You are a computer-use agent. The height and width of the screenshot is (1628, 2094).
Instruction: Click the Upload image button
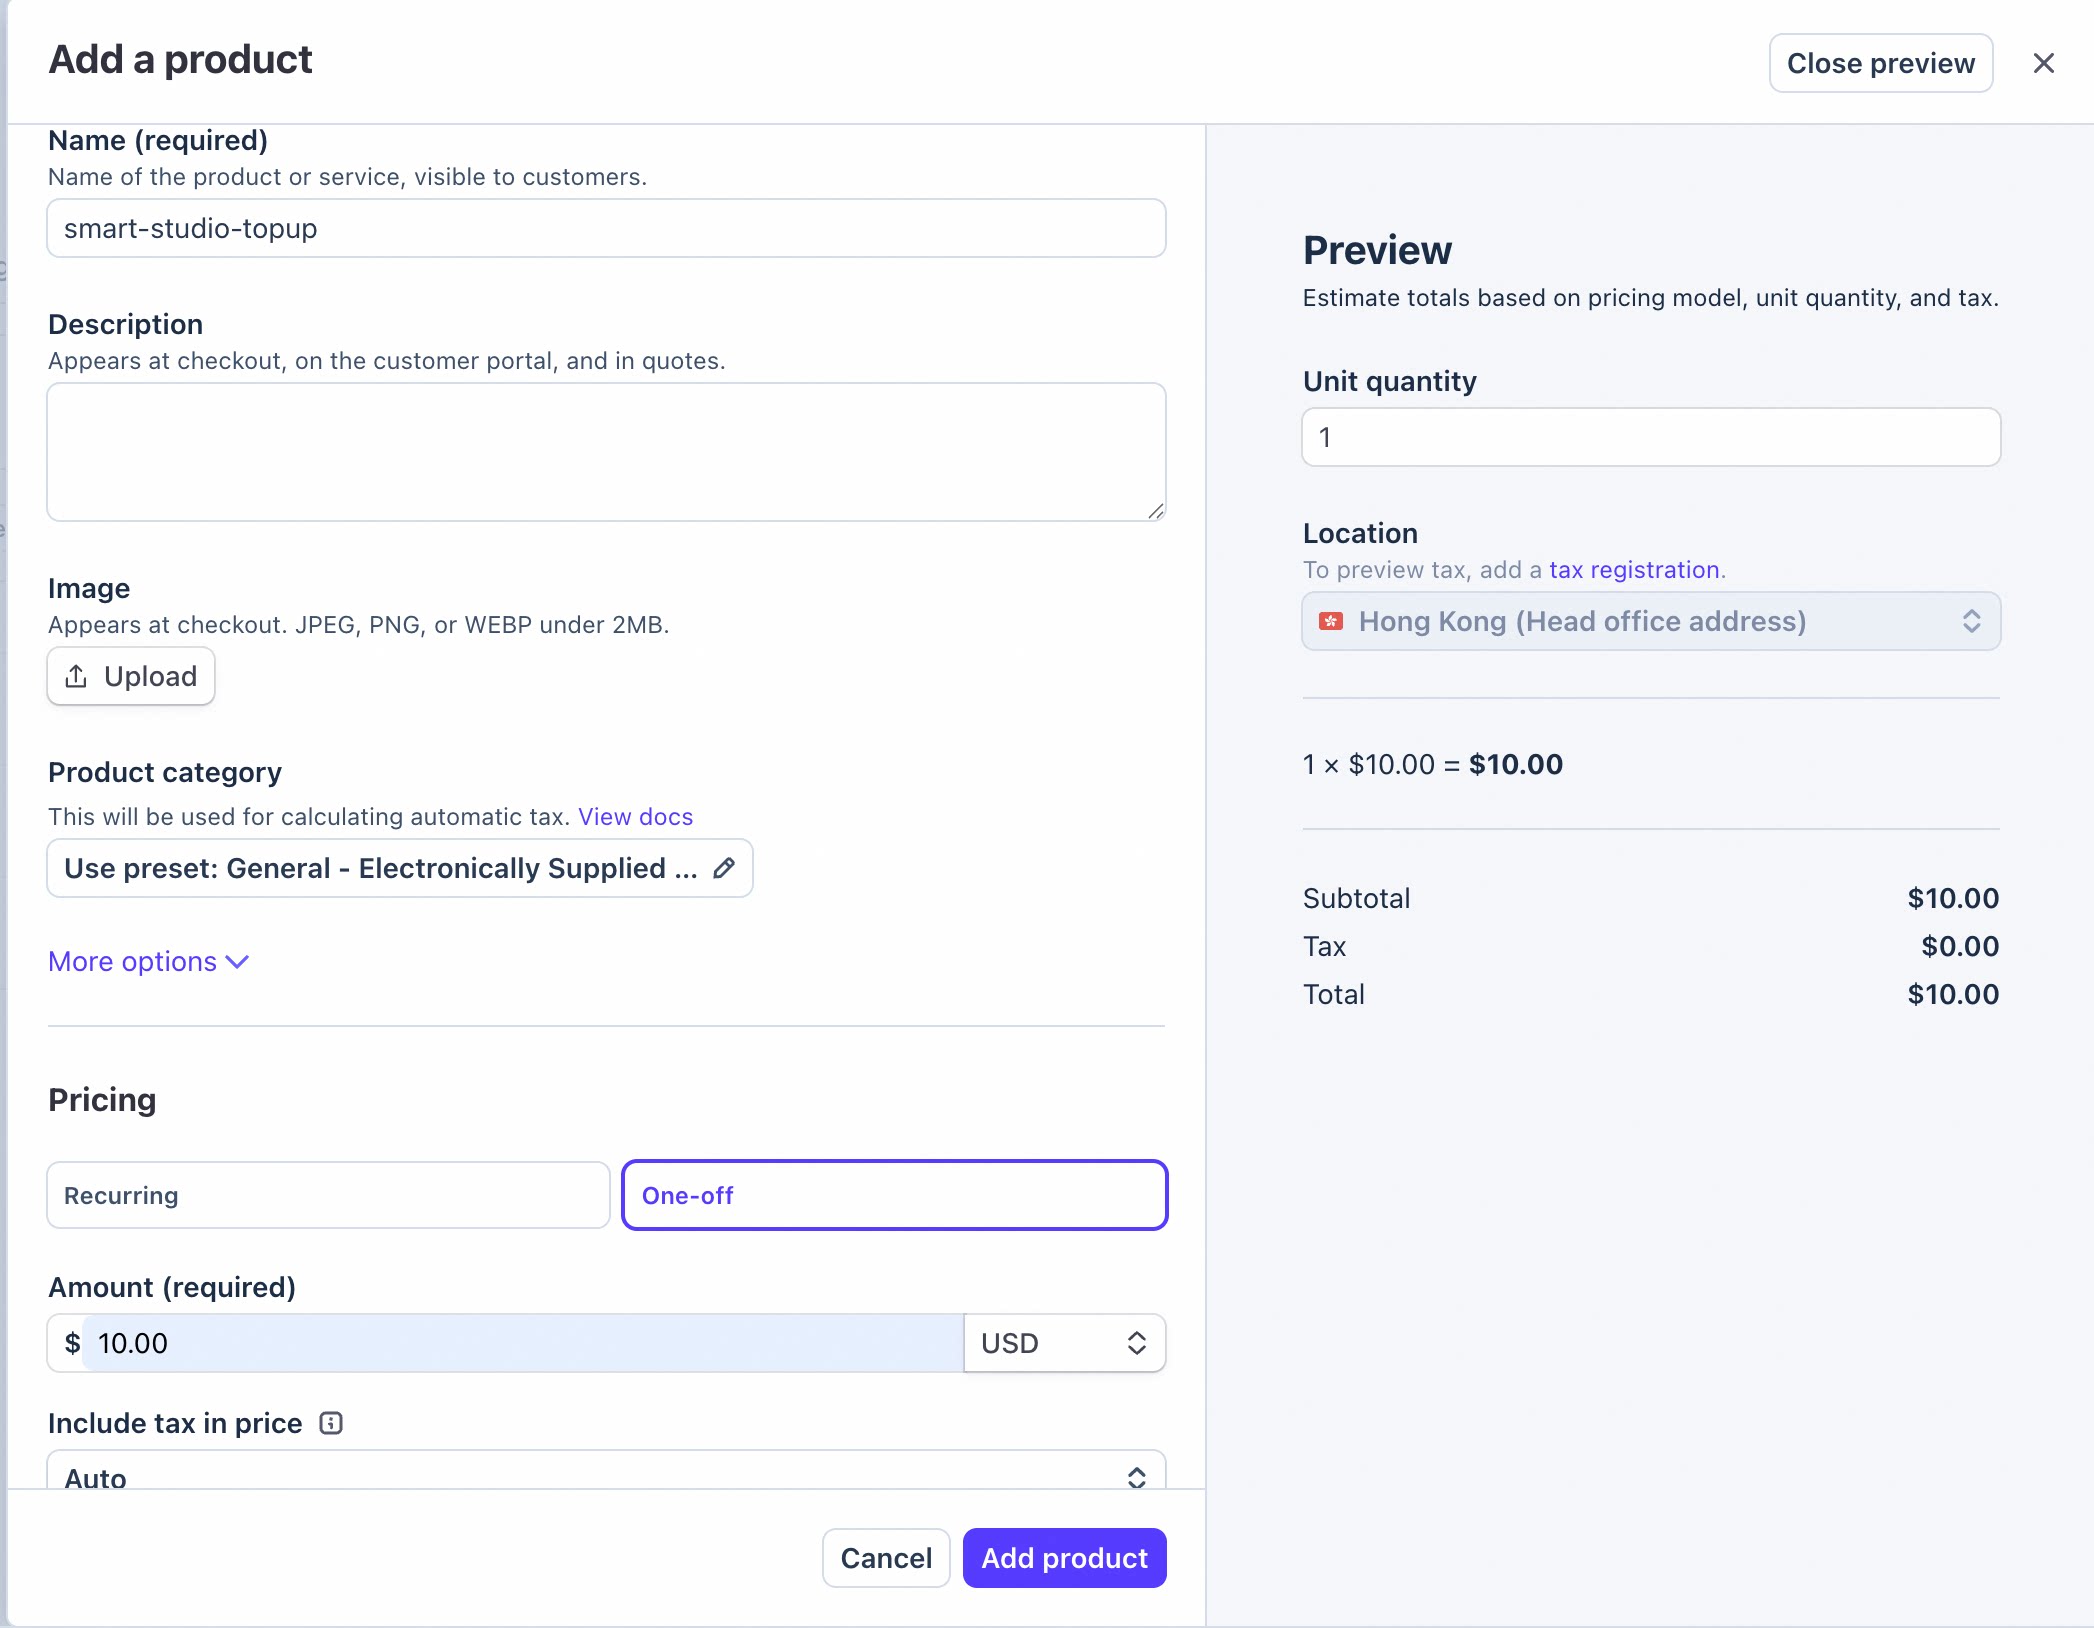tap(131, 676)
